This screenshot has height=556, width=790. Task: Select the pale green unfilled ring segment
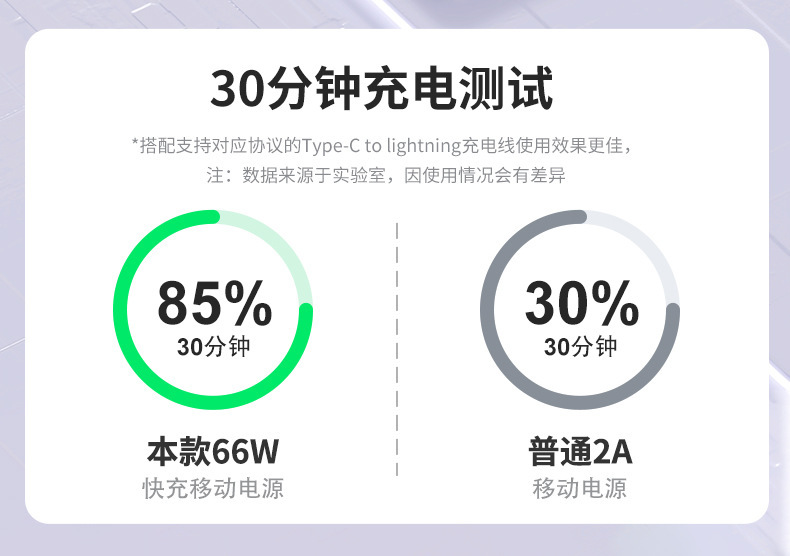[x=280, y=238]
